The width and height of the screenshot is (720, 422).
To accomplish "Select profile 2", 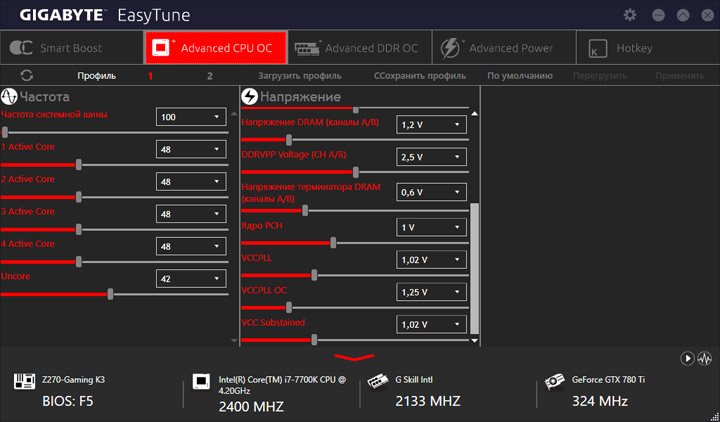I will click(209, 76).
